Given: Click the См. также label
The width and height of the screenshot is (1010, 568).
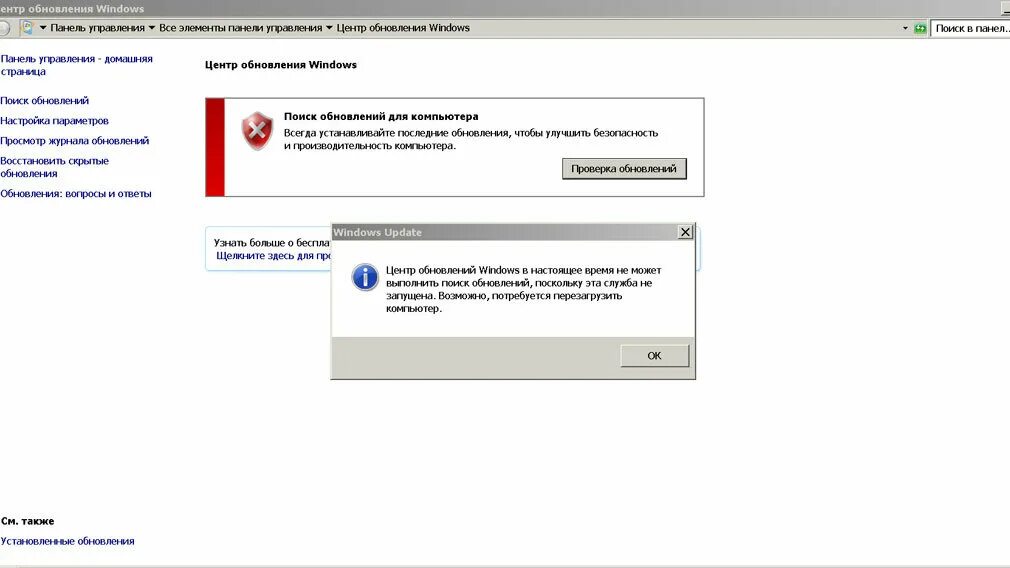Looking at the screenshot, I should click(28, 521).
